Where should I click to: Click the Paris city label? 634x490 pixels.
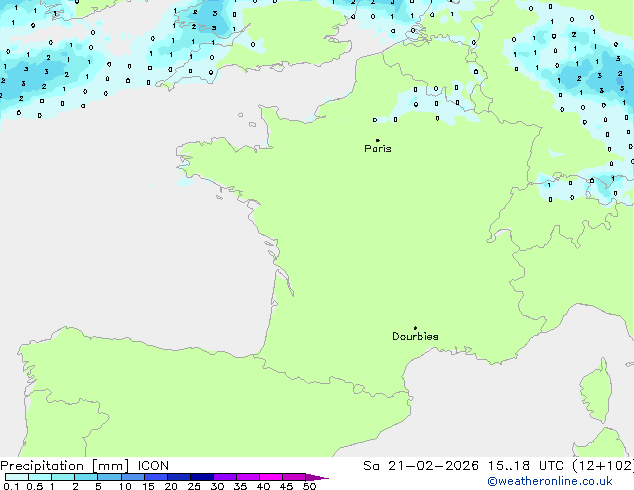pos(378,149)
